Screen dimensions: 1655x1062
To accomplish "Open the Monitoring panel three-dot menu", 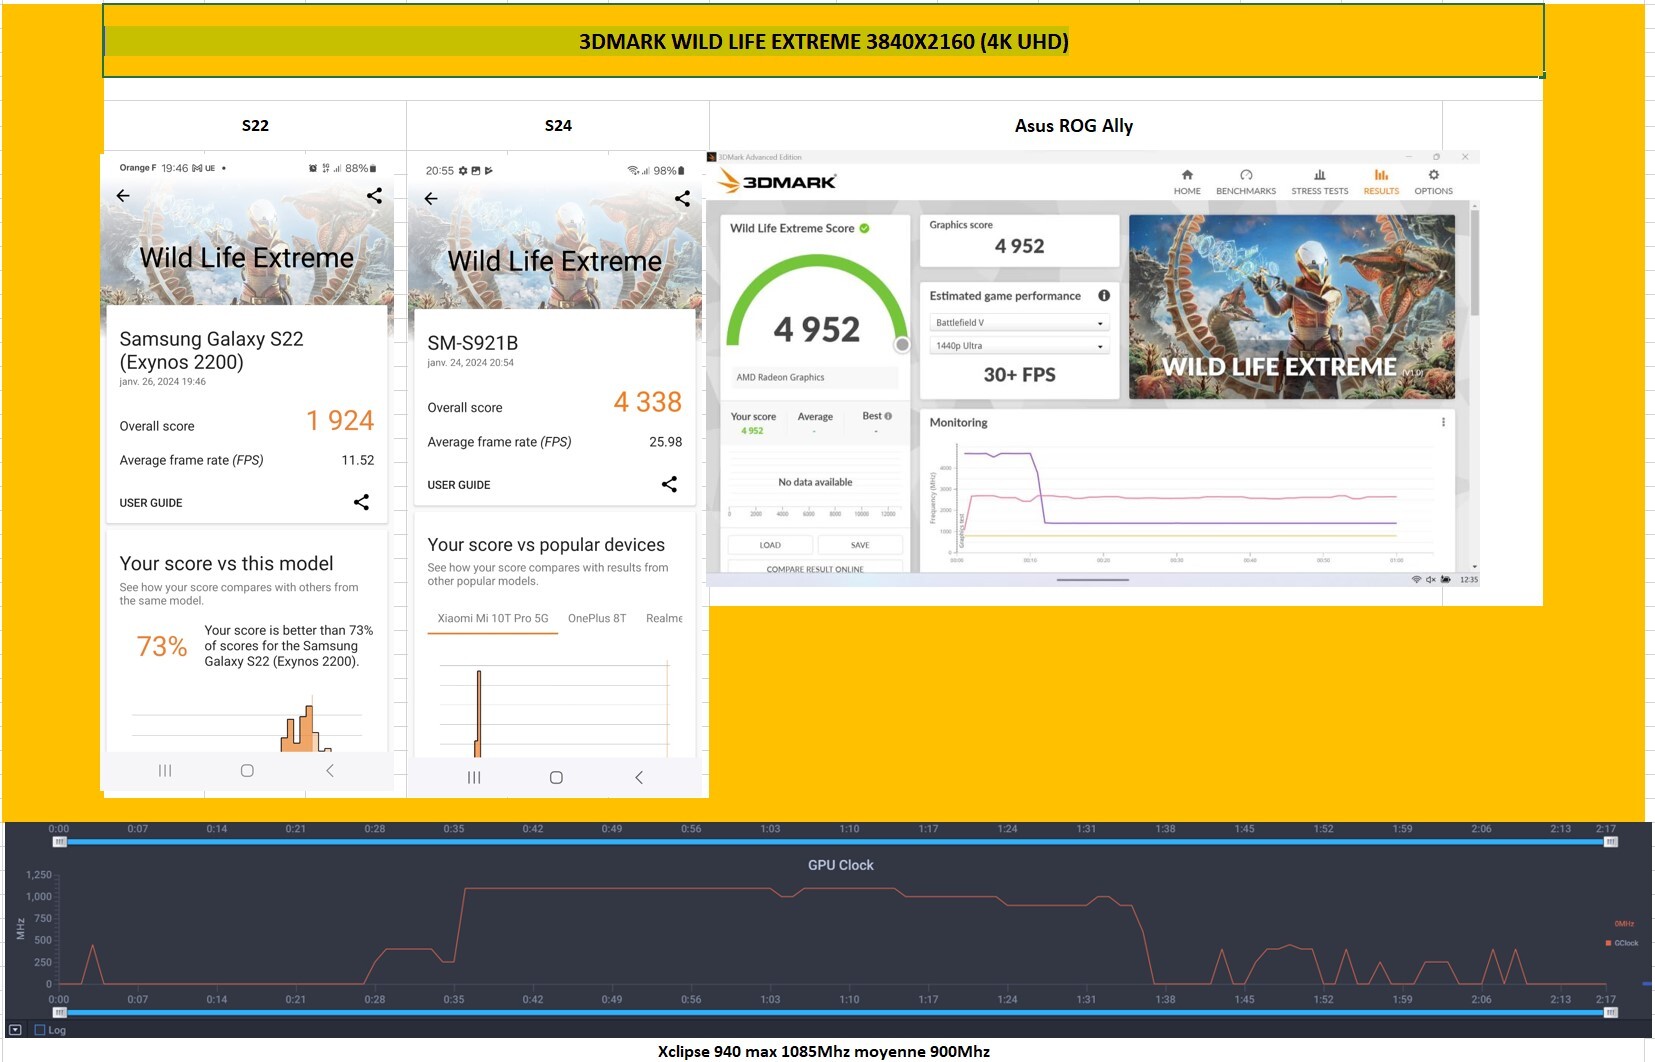I will (x=1443, y=423).
